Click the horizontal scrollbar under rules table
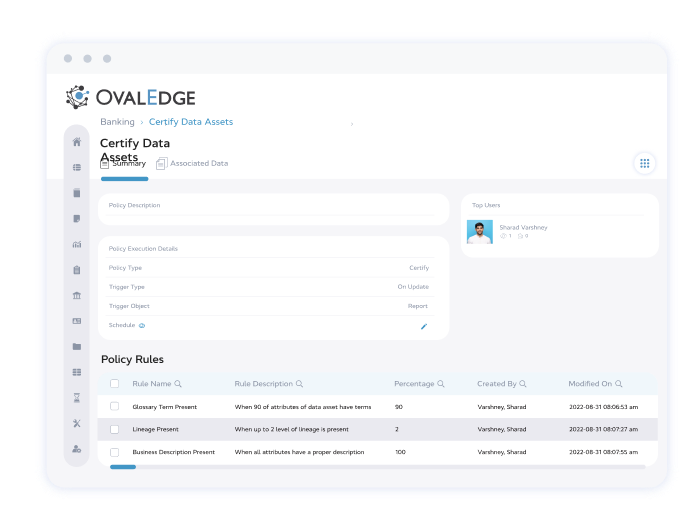The width and height of the screenshot is (700, 521). [x=378, y=467]
